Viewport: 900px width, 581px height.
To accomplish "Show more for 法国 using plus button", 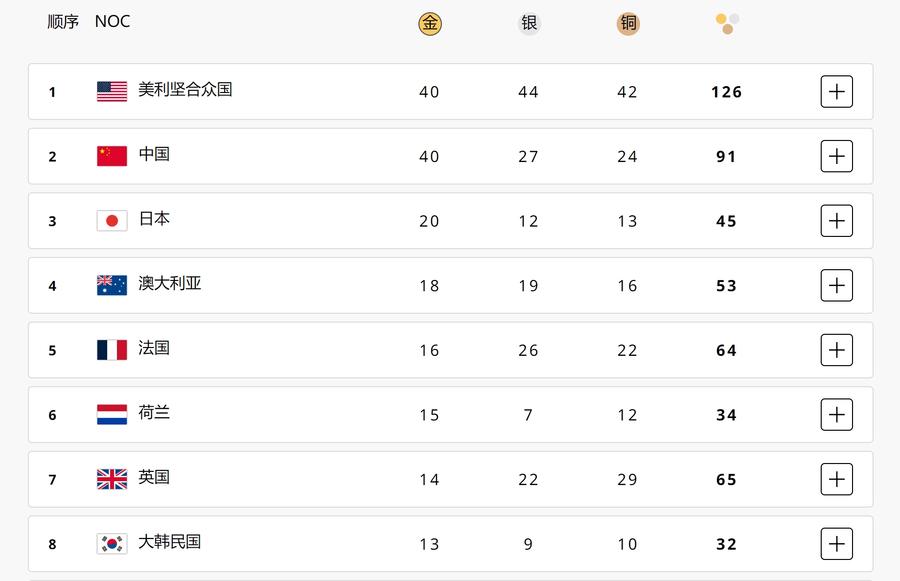I will [x=836, y=350].
